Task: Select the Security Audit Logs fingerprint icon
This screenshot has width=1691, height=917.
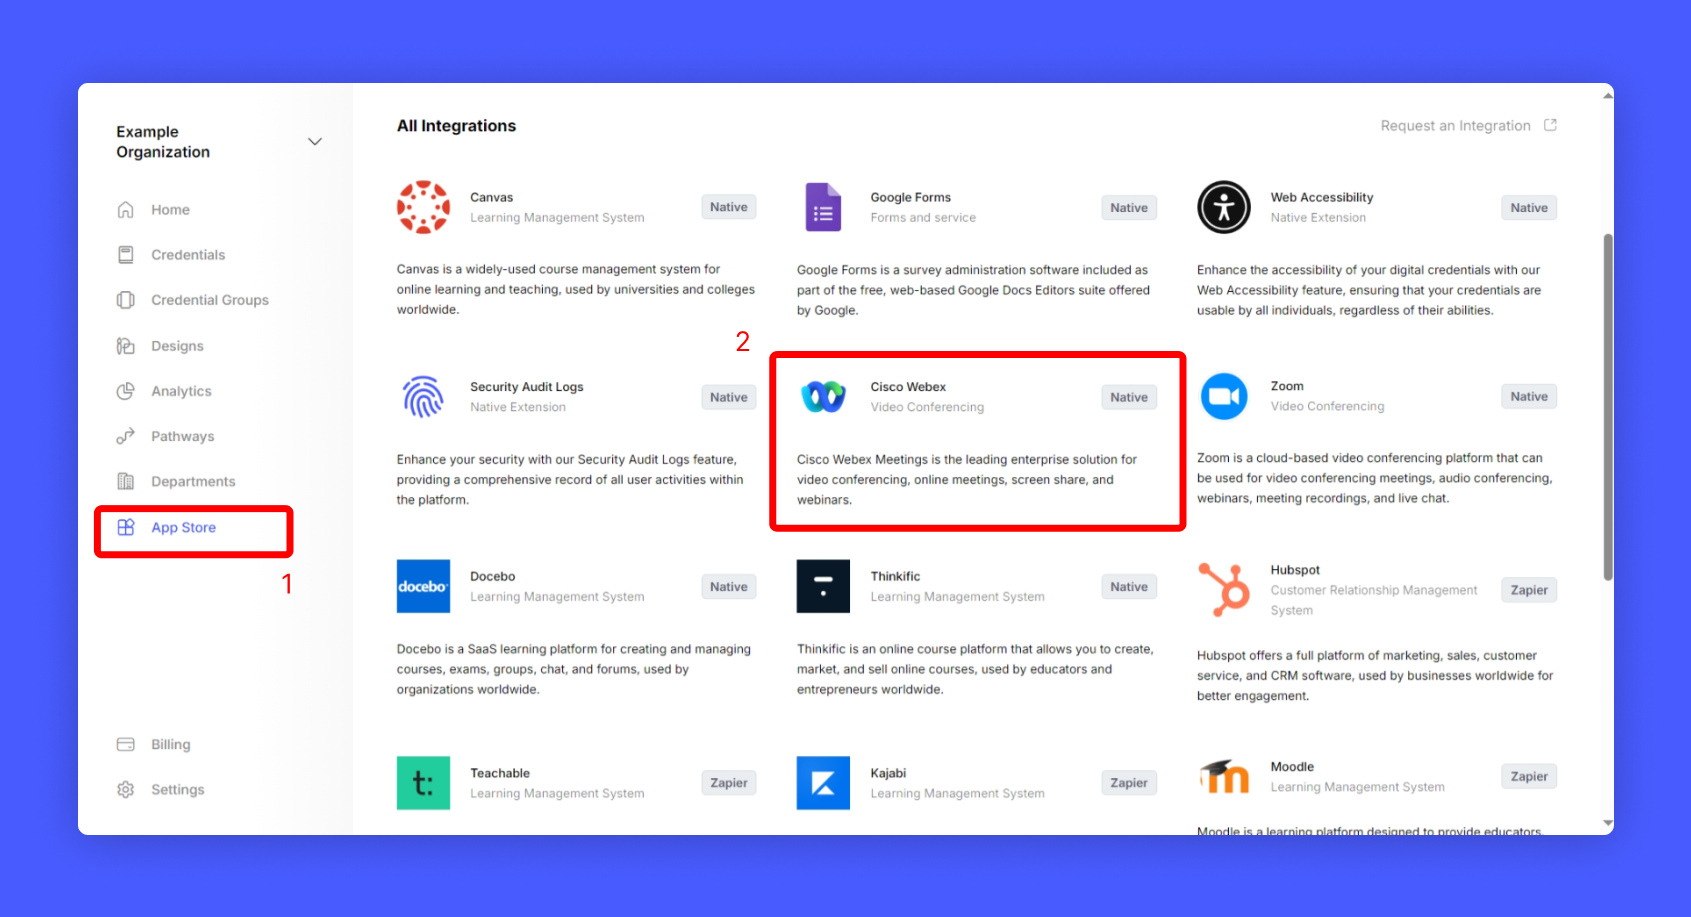Action: 423,397
